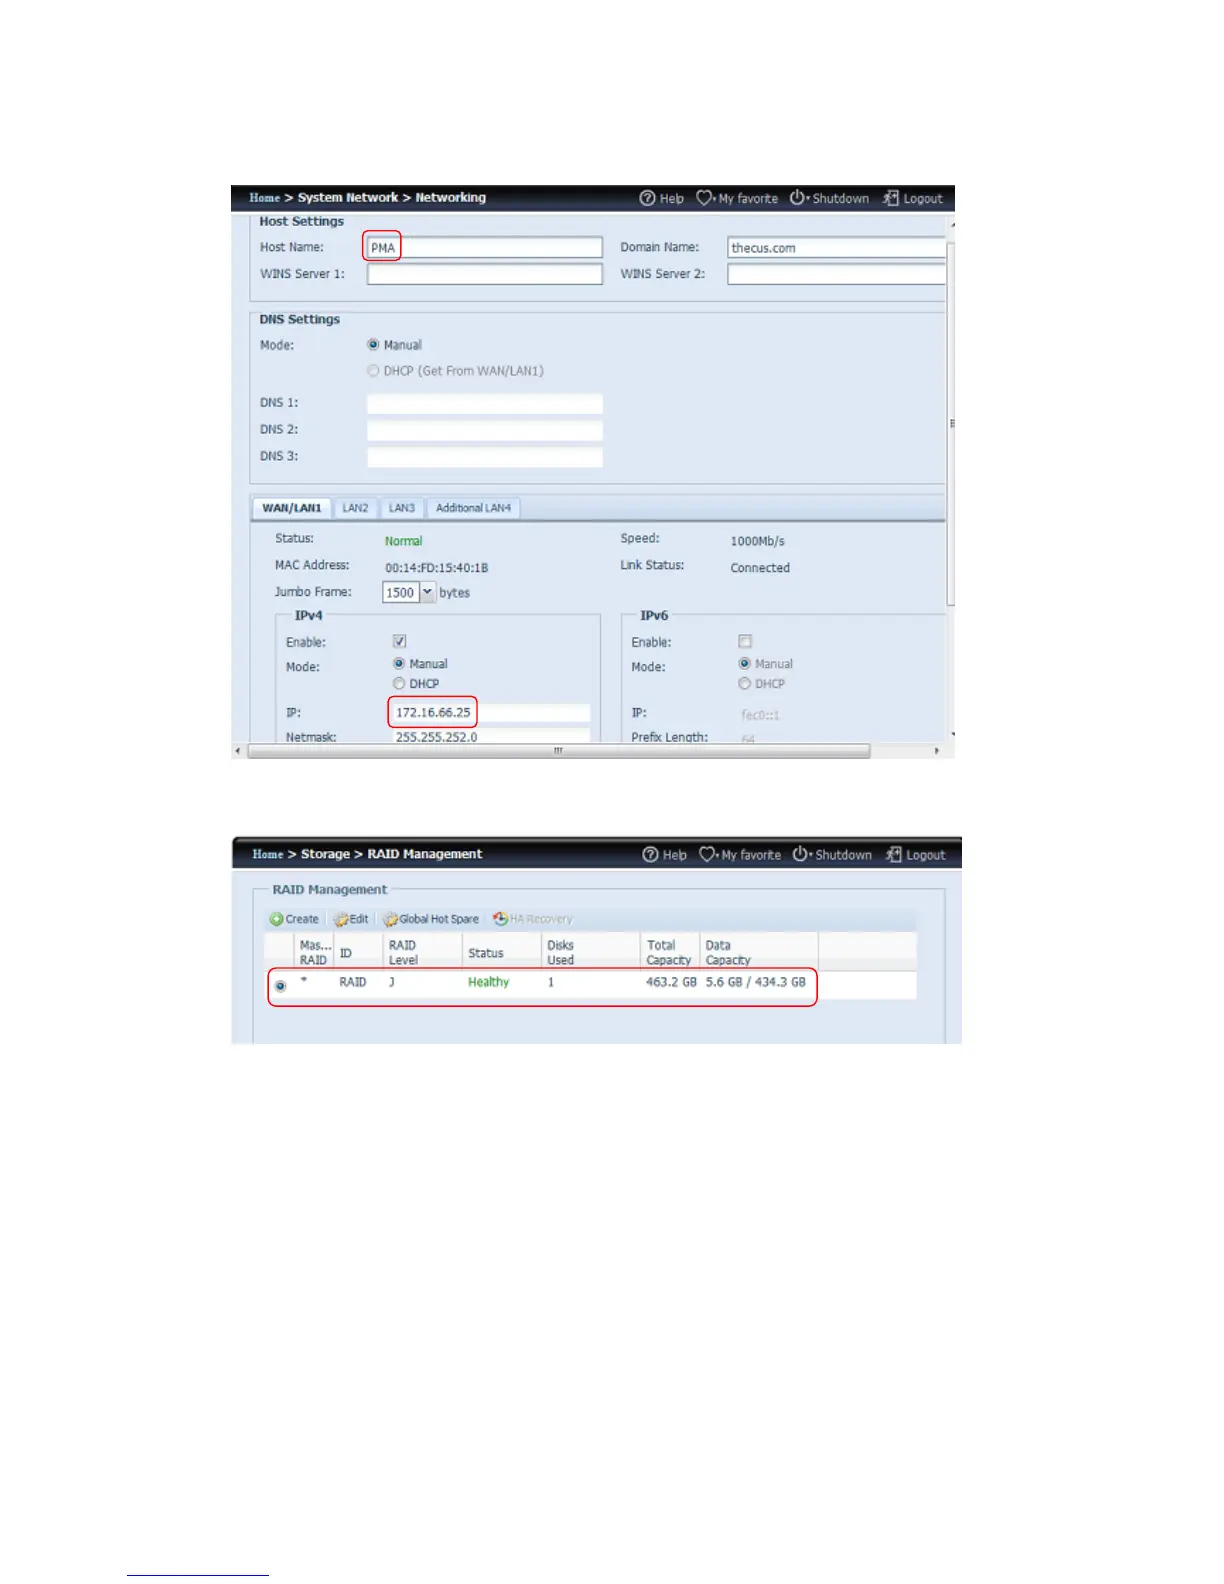Click the Normal status value
Image resolution: width=1224 pixels, height=1584 pixels.
click(x=404, y=541)
